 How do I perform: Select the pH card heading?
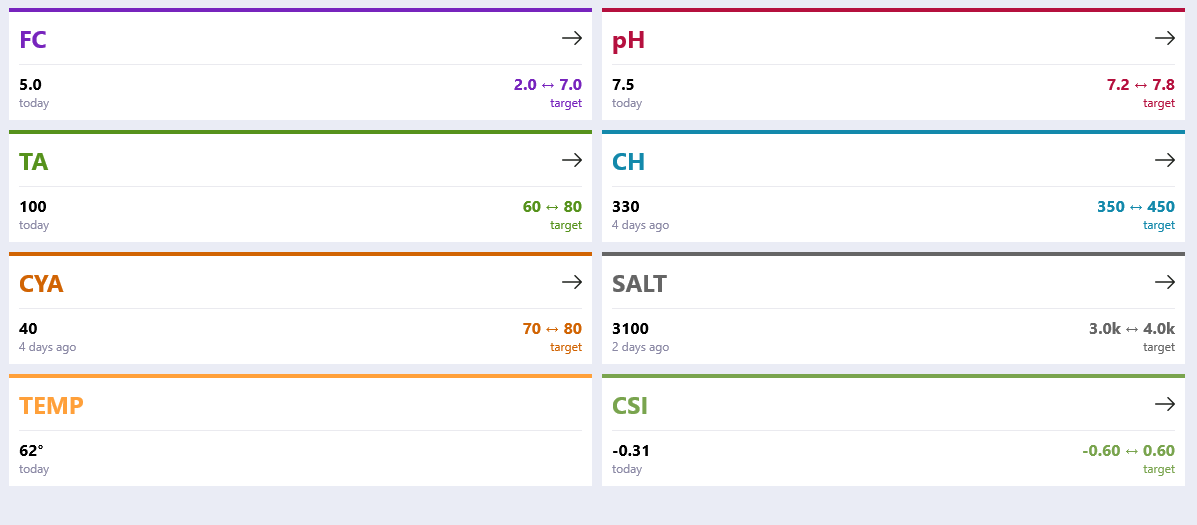(628, 40)
